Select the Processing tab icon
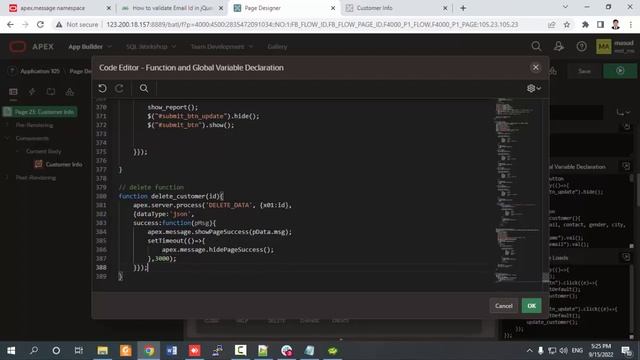640x360 pixels. [x=51, y=92]
